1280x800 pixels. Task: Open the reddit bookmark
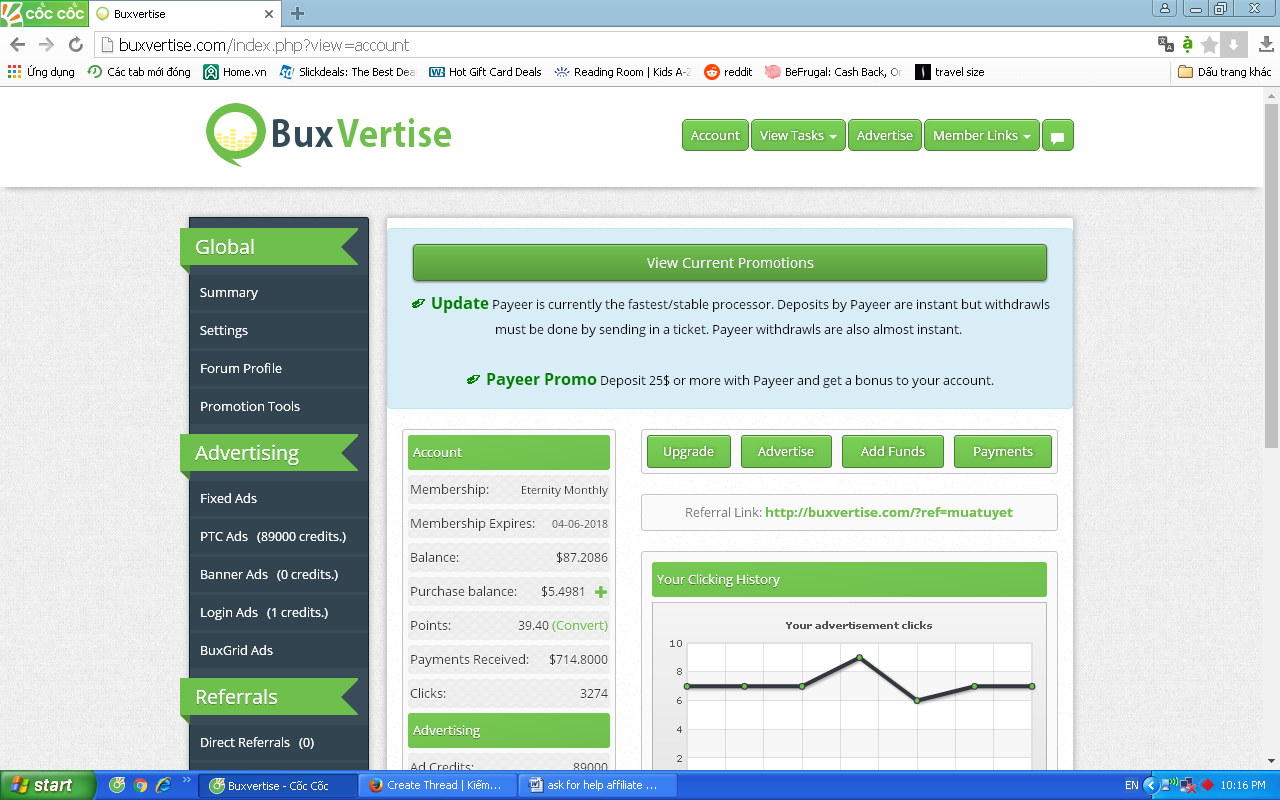coord(728,72)
